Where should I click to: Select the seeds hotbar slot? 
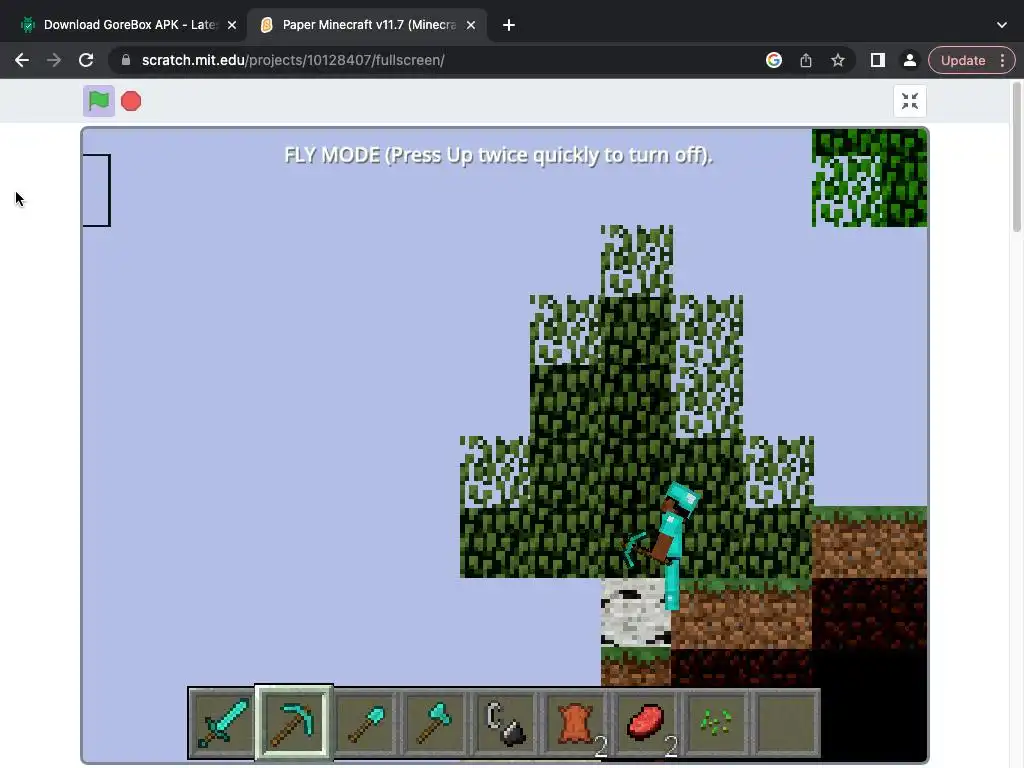716,722
